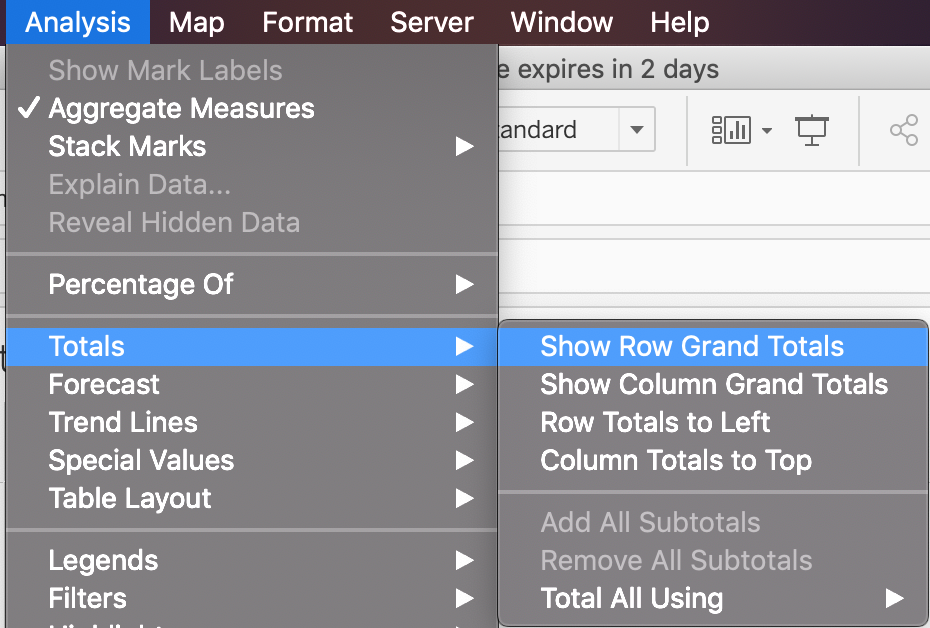Click the Show Me chart icon

pyautogui.click(x=731, y=130)
